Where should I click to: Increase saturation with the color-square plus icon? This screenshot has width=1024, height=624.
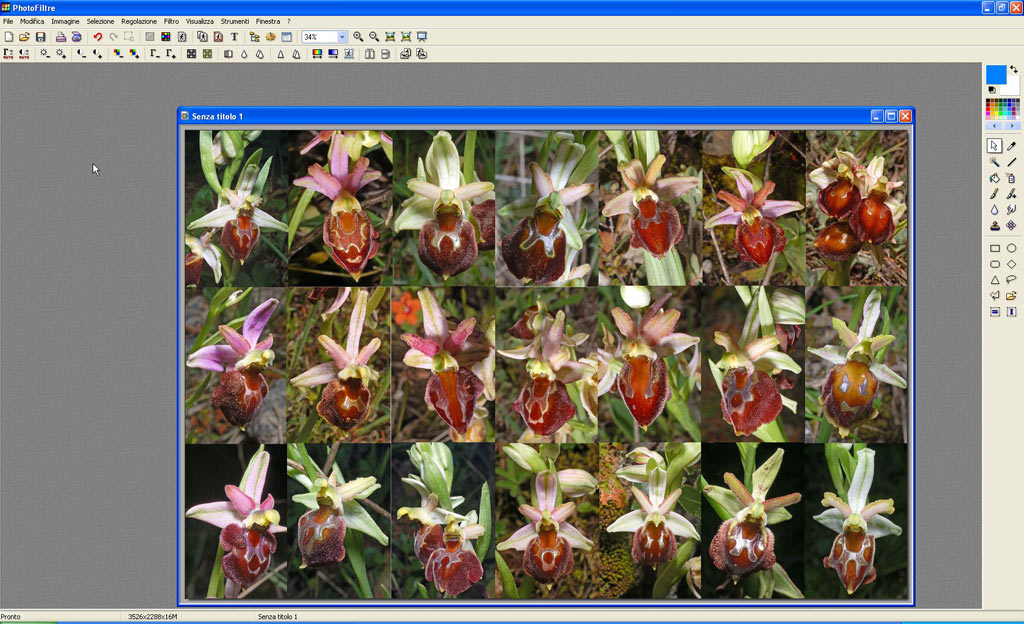tap(134, 54)
